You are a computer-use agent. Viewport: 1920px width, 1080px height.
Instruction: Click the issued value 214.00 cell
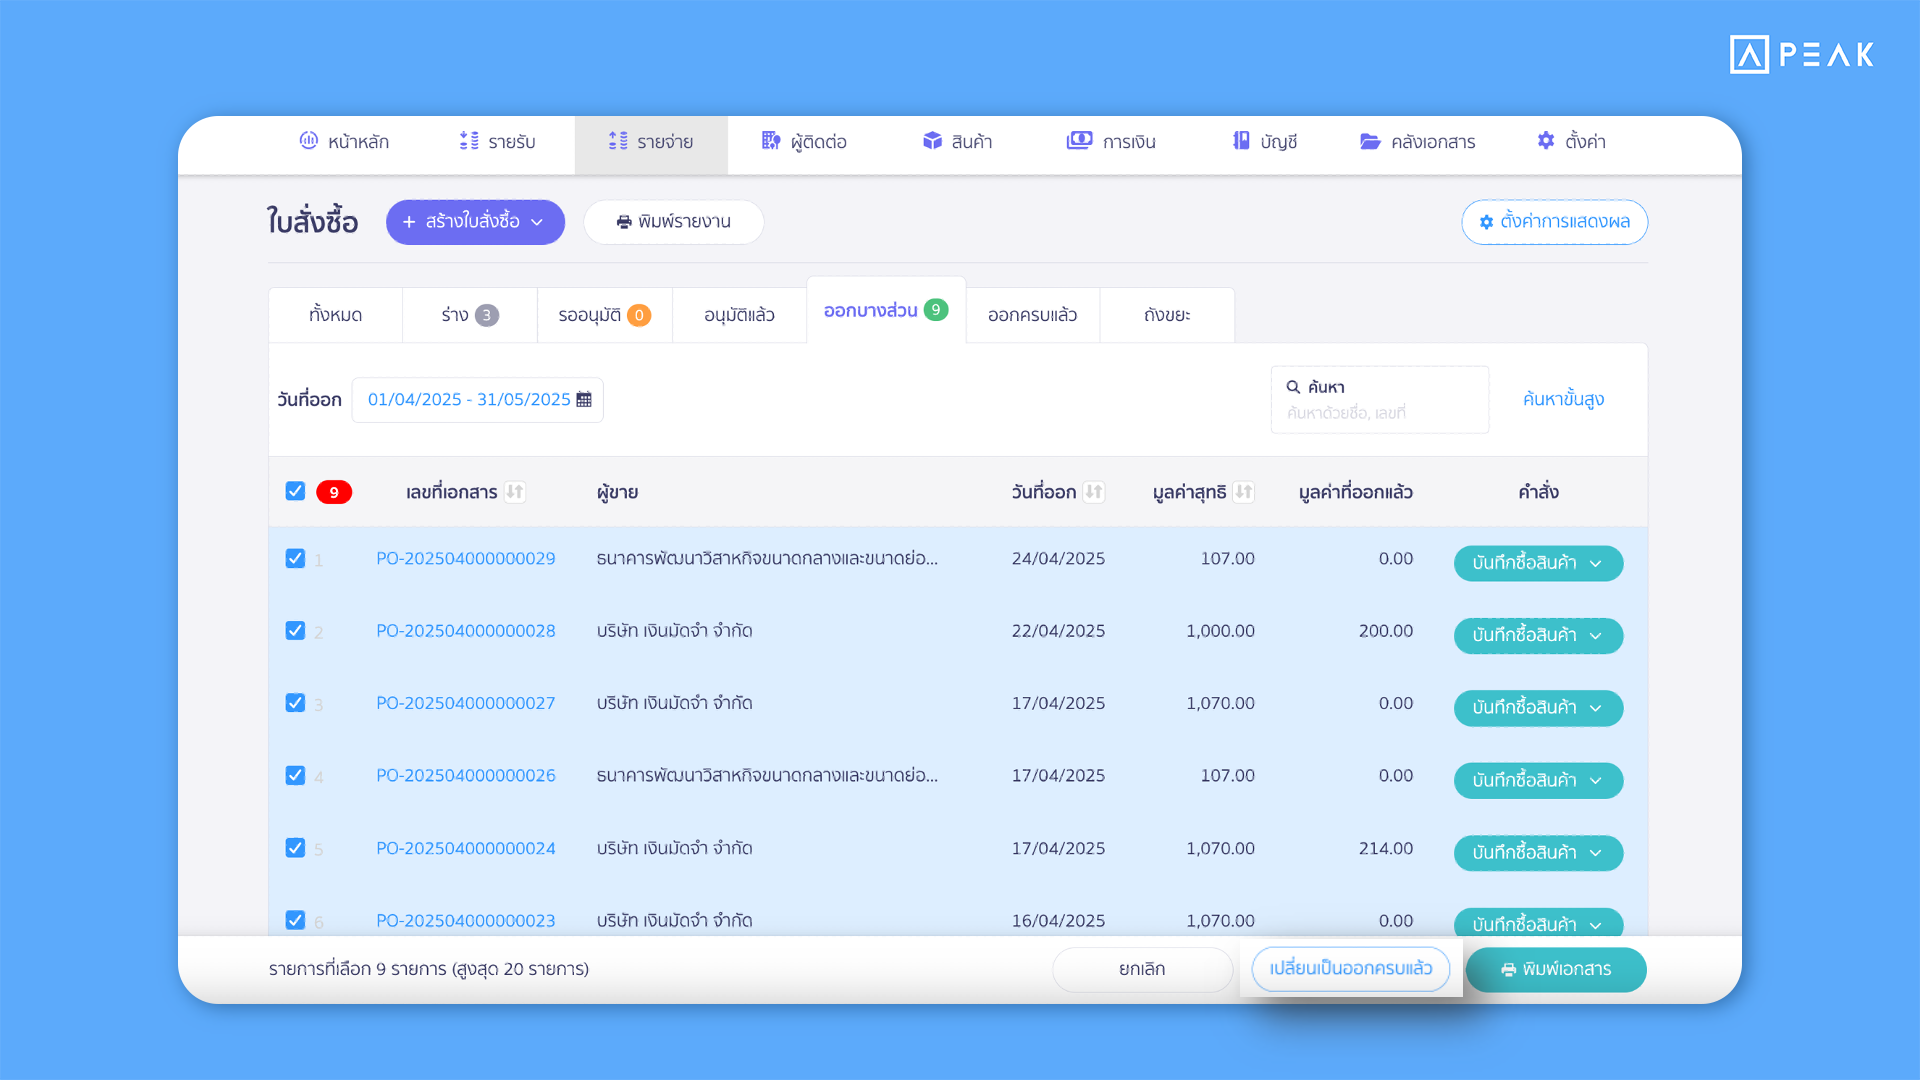coord(1385,848)
